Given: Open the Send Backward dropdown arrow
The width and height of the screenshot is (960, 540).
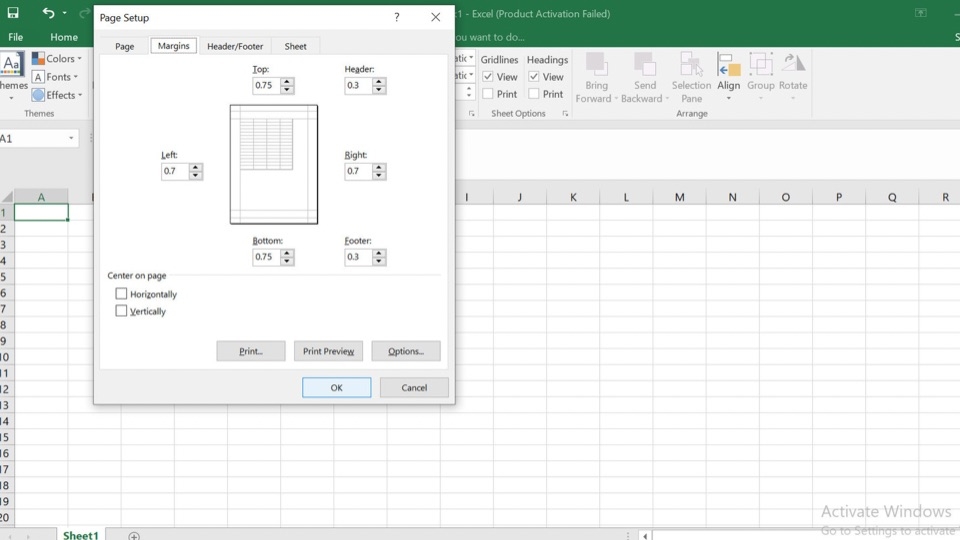Looking at the screenshot, I should click(667, 99).
